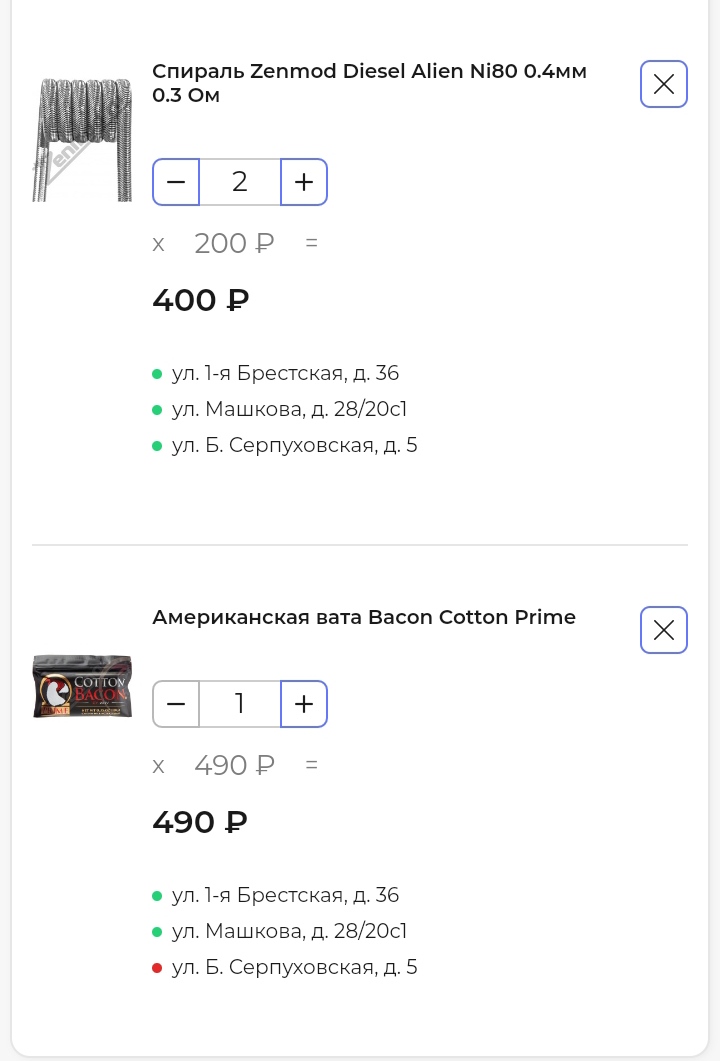Select 1-я Брестская address under Zenmod coil

[x=285, y=373]
